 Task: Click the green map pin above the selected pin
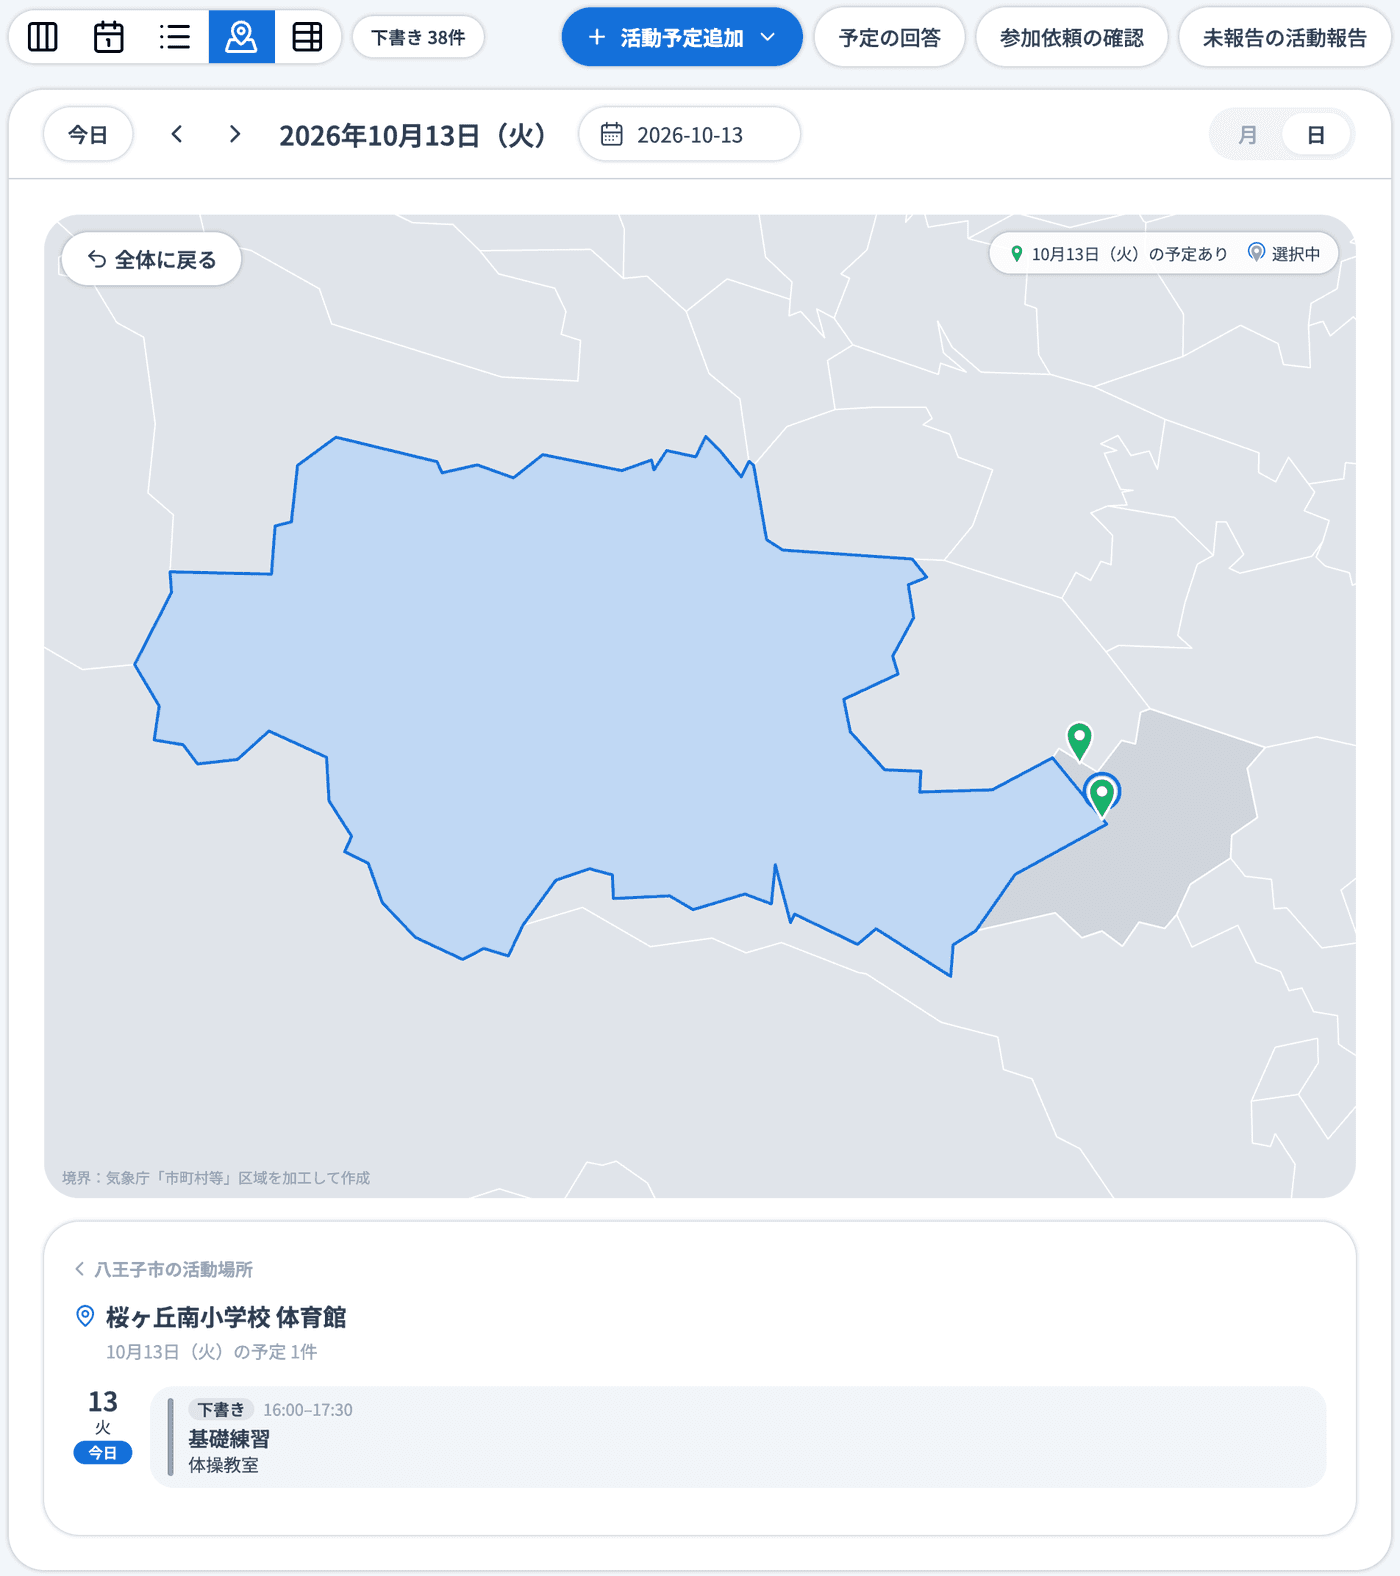[1079, 740]
